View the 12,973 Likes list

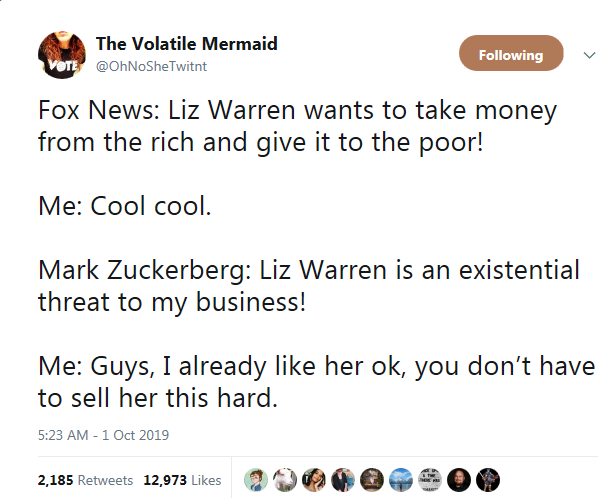pyautogui.click(x=182, y=481)
